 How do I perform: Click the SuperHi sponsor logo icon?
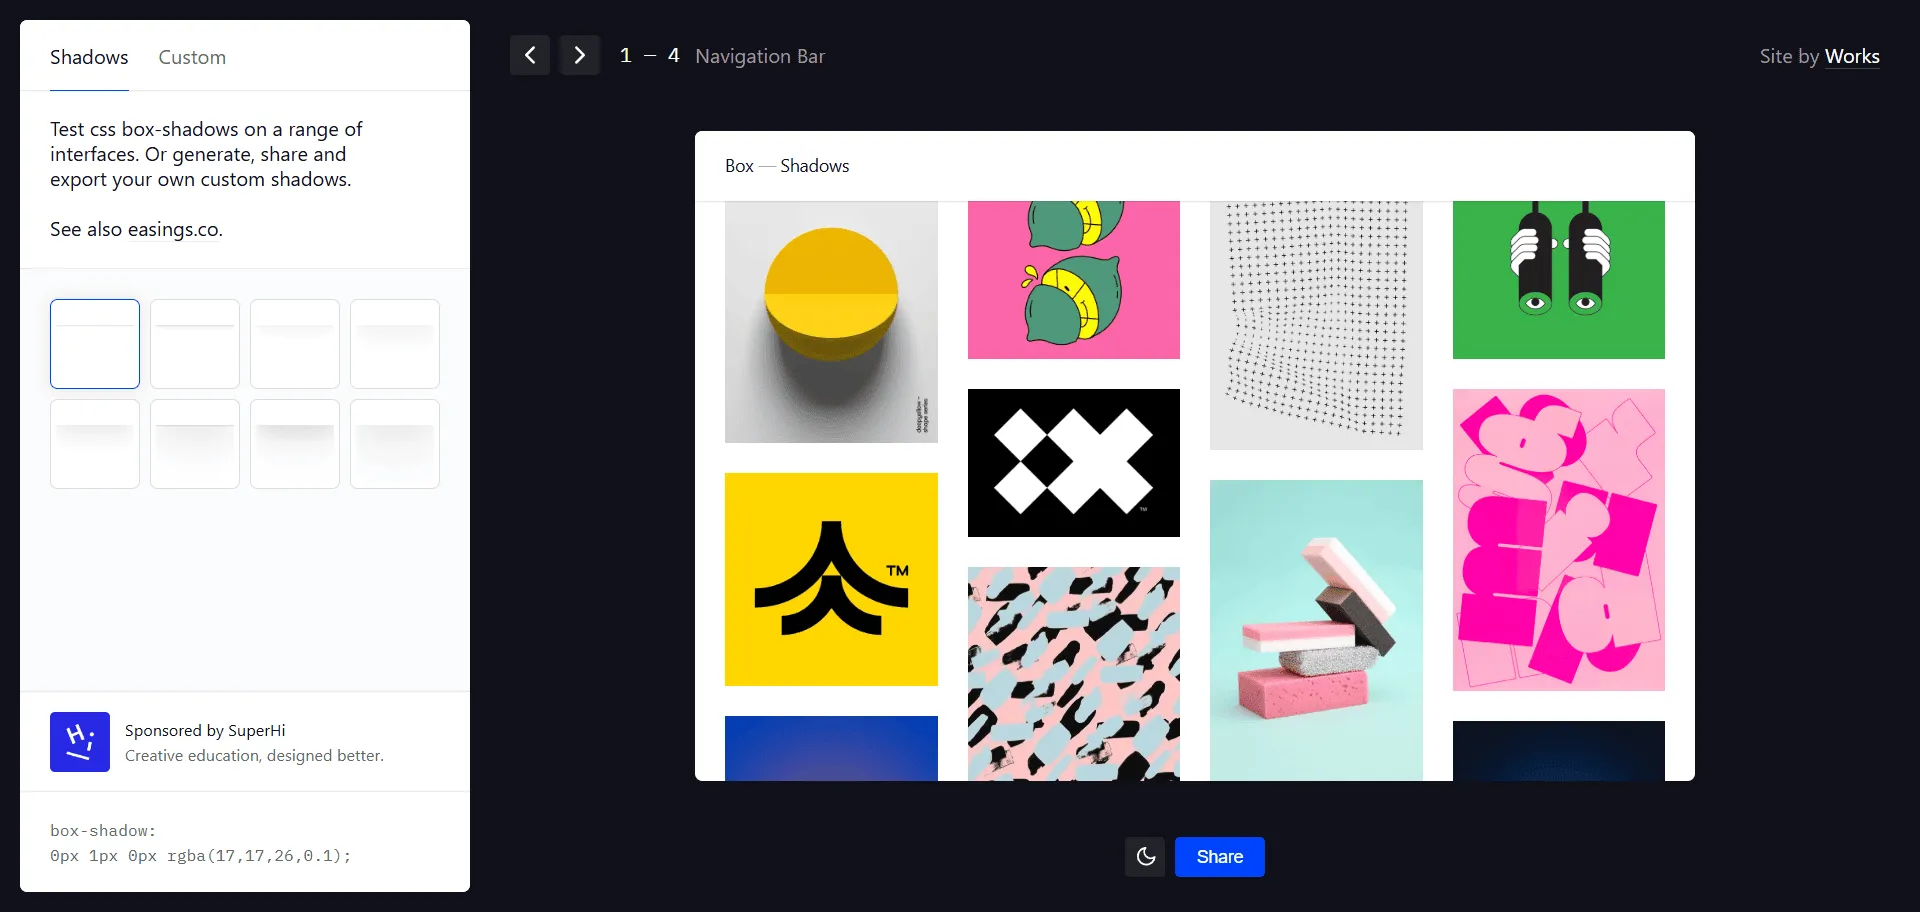point(80,742)
